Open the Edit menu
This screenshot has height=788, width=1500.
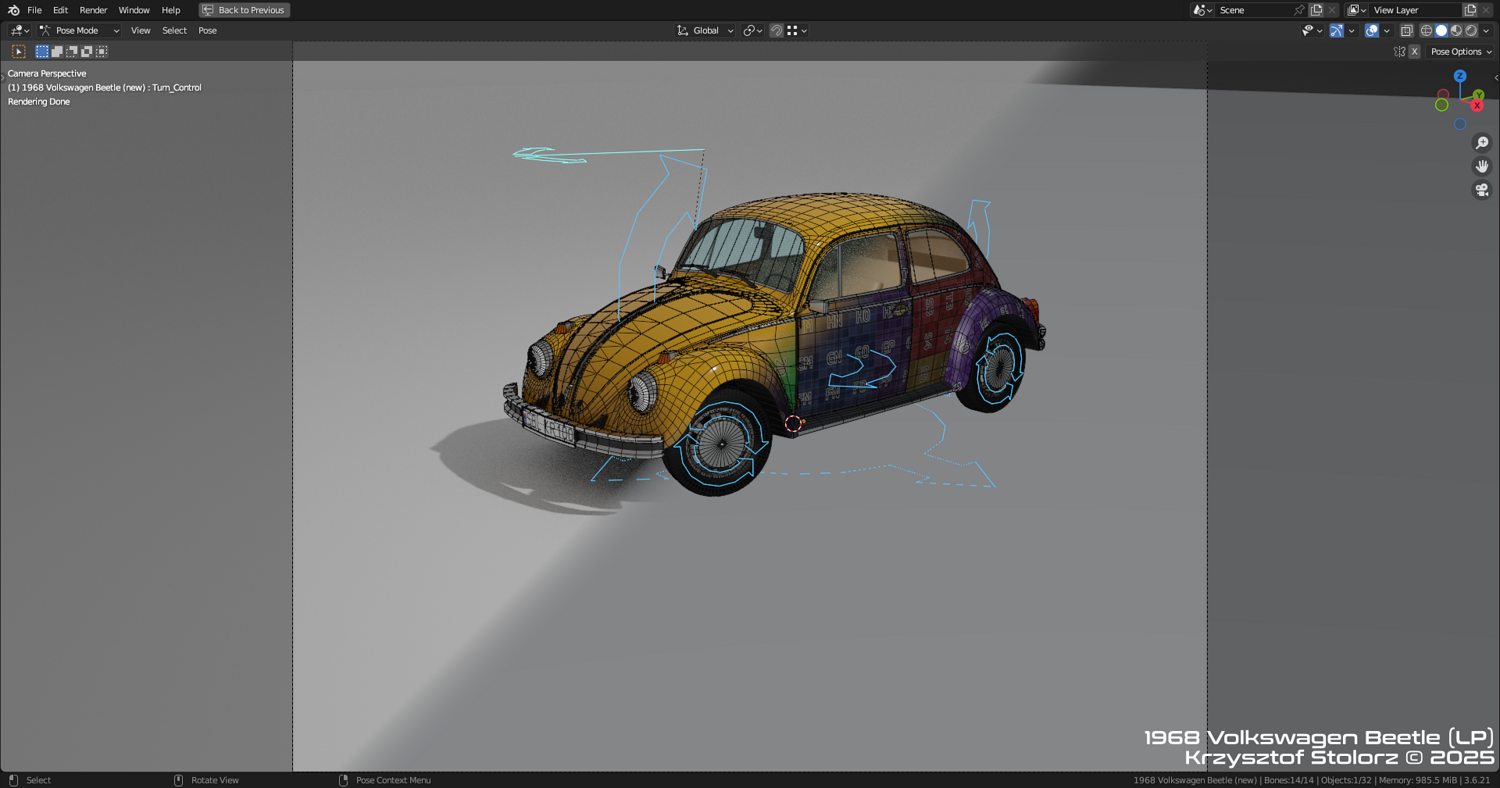[60, 10]
